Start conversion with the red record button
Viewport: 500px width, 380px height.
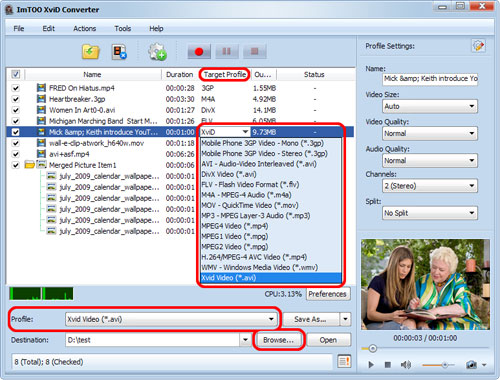click(x=199, y=52)
